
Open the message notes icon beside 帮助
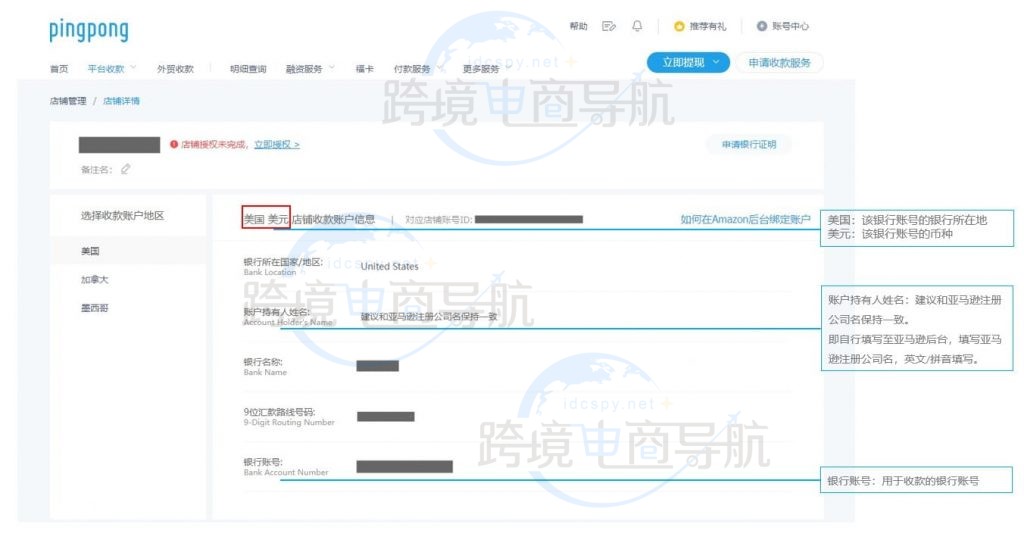(x=609, y=26)
